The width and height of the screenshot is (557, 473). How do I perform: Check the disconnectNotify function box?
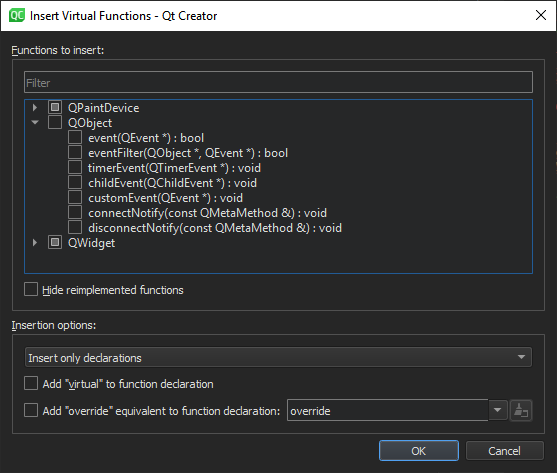[x=75, y=227]
